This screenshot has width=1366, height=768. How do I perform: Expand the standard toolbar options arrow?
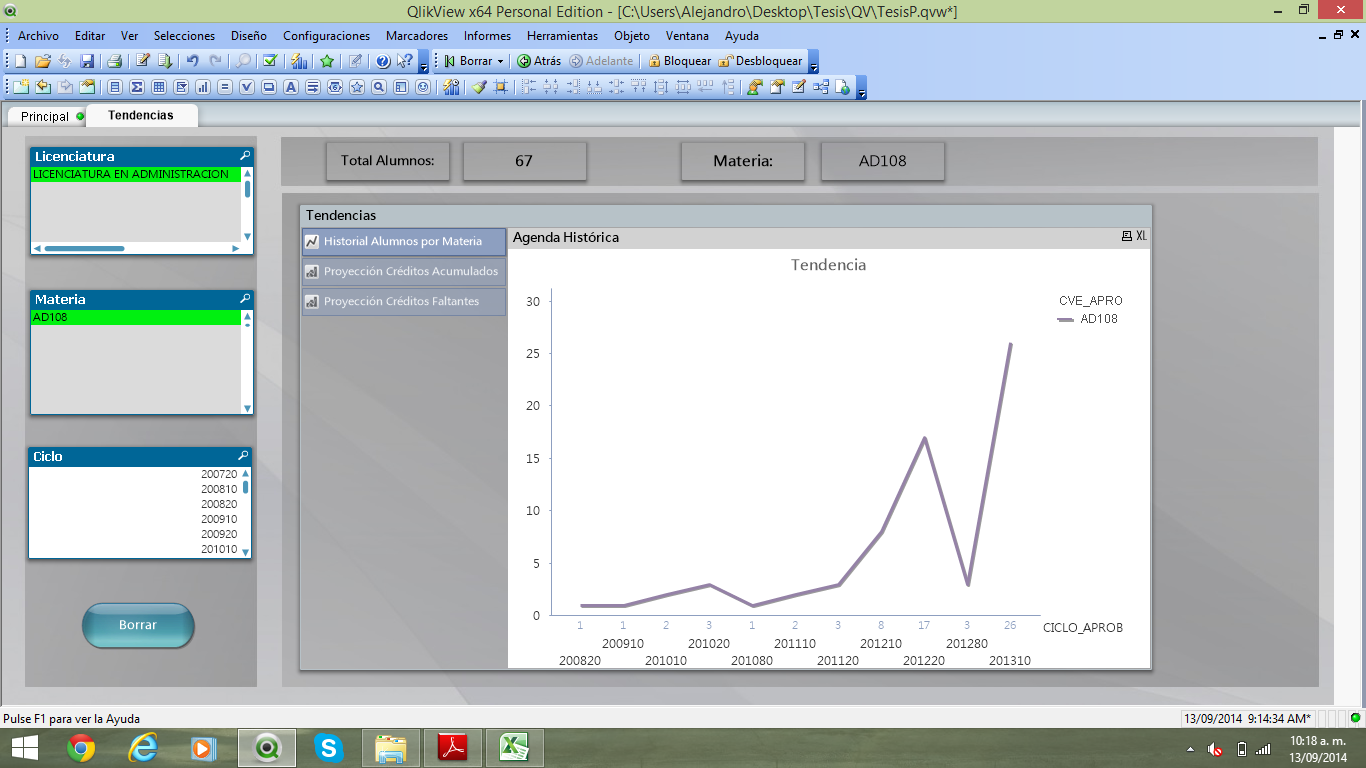point(424,62)
